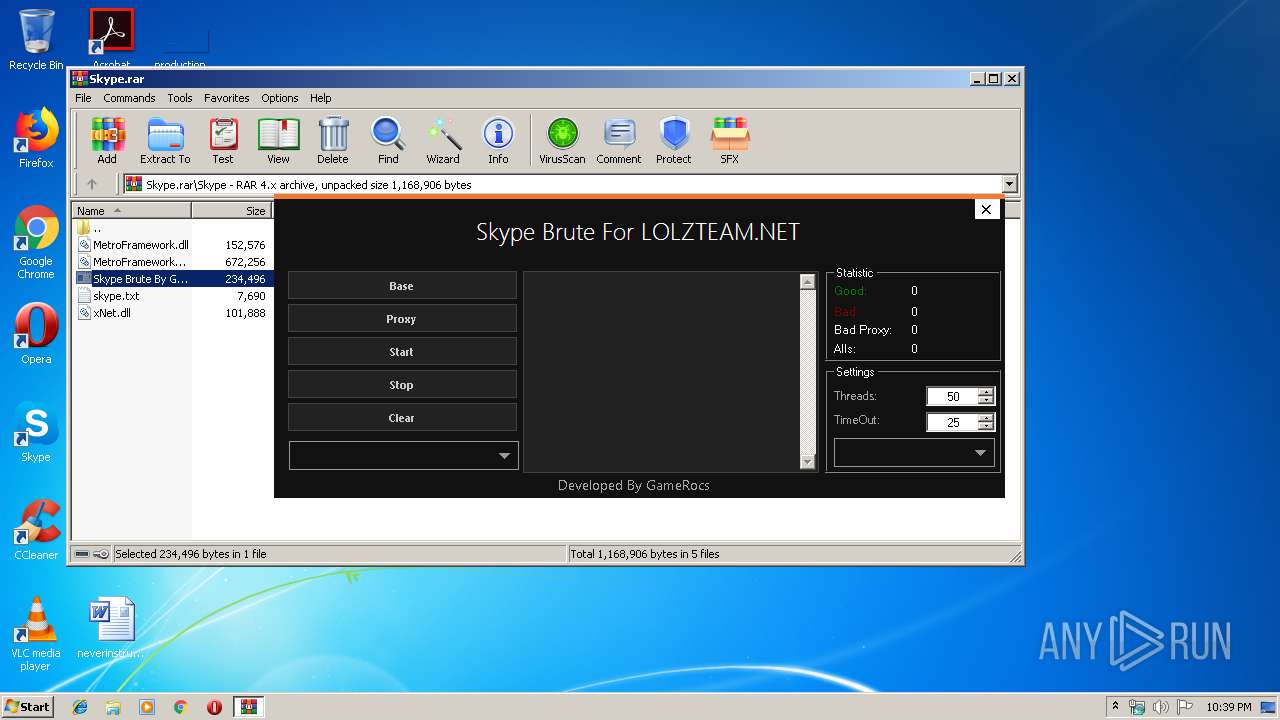Open the Commands menu

129,98
